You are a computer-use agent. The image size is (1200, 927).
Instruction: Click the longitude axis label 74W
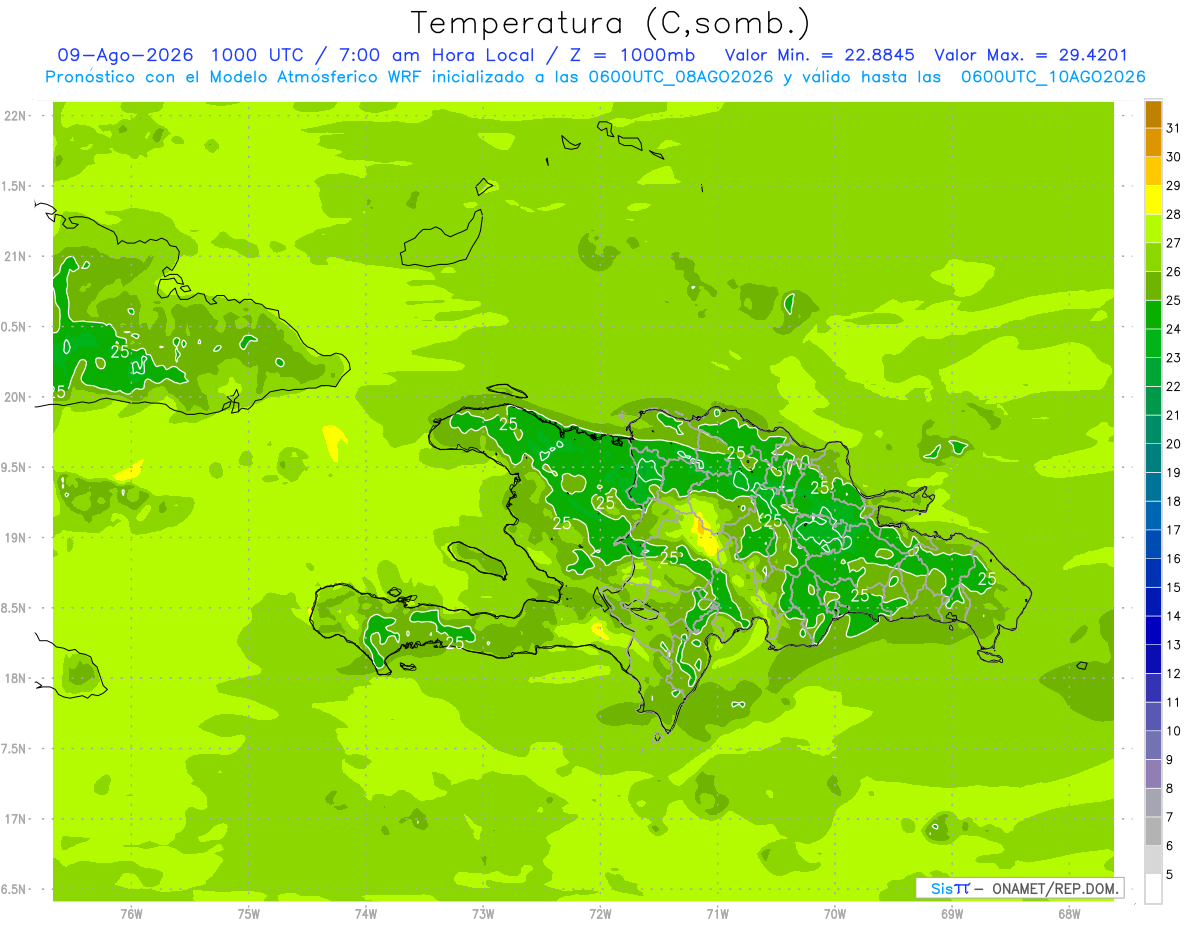click(366, 914)
